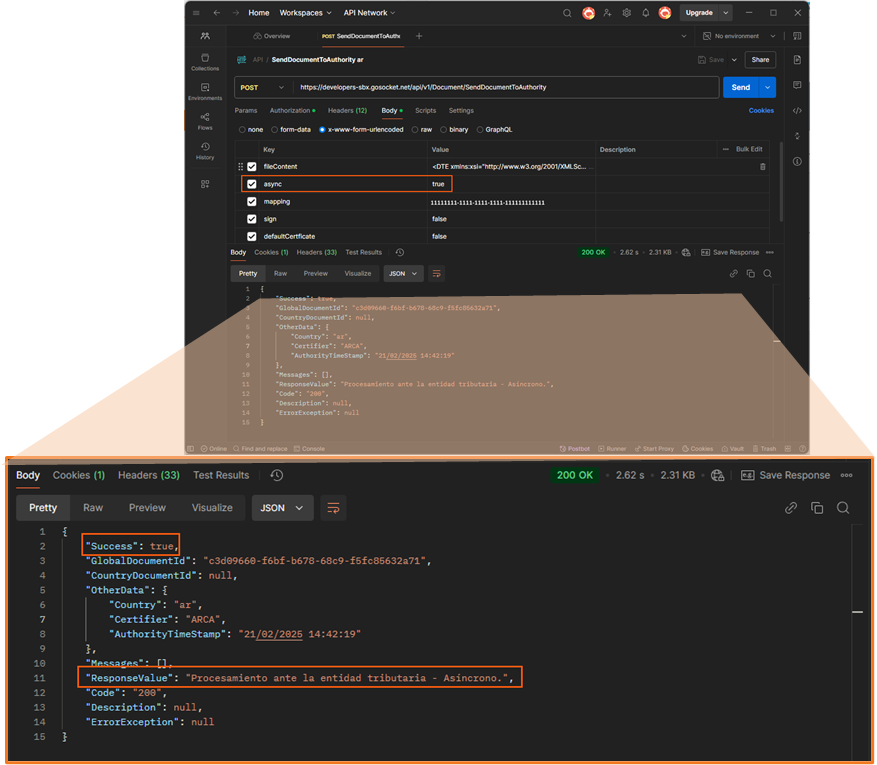Open the History sidebar panel

pos(205,151)
